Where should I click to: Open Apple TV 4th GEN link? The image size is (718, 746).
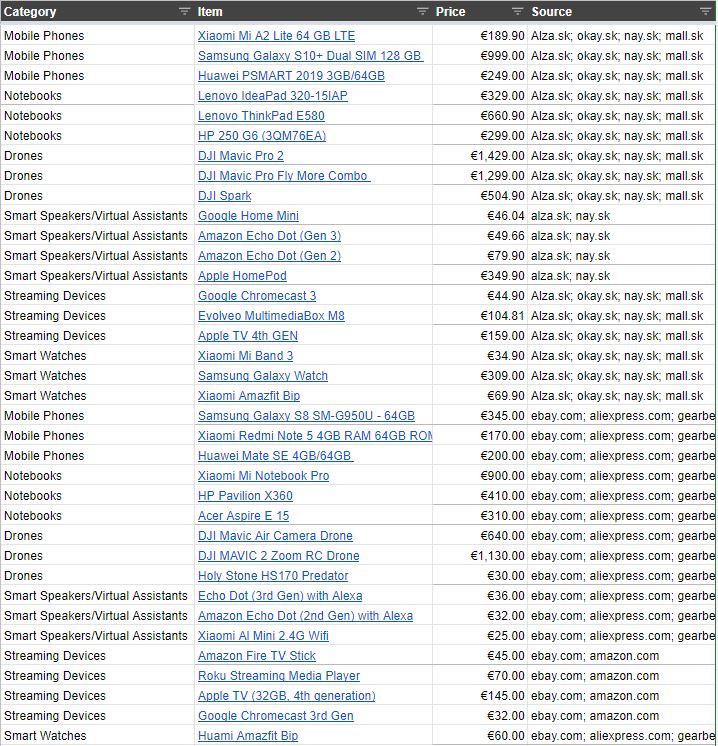248,335
